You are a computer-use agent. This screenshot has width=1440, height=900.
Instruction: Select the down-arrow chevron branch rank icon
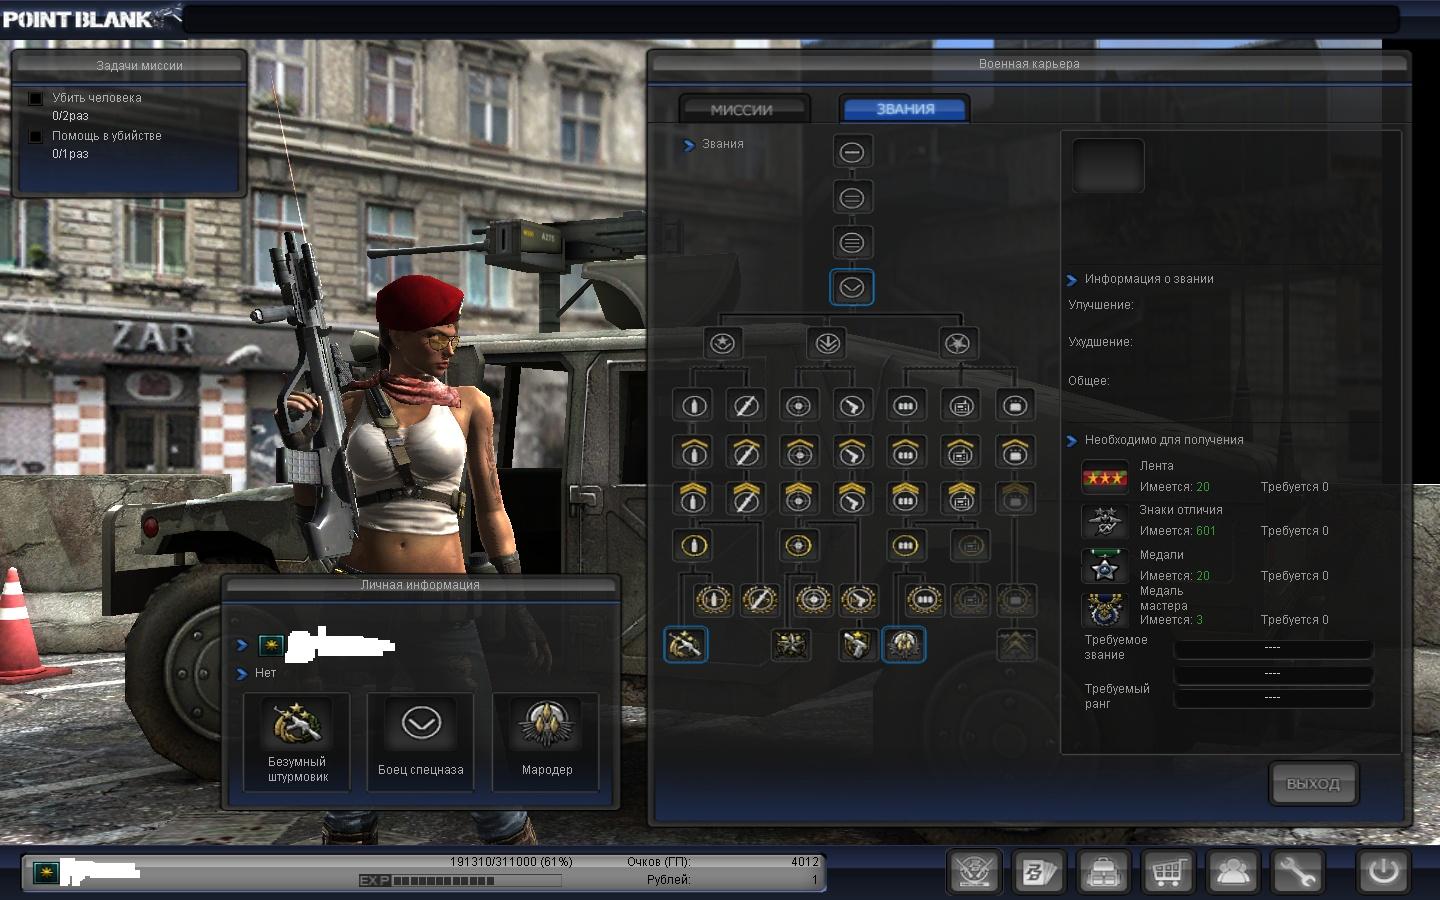tap(827, 344)
